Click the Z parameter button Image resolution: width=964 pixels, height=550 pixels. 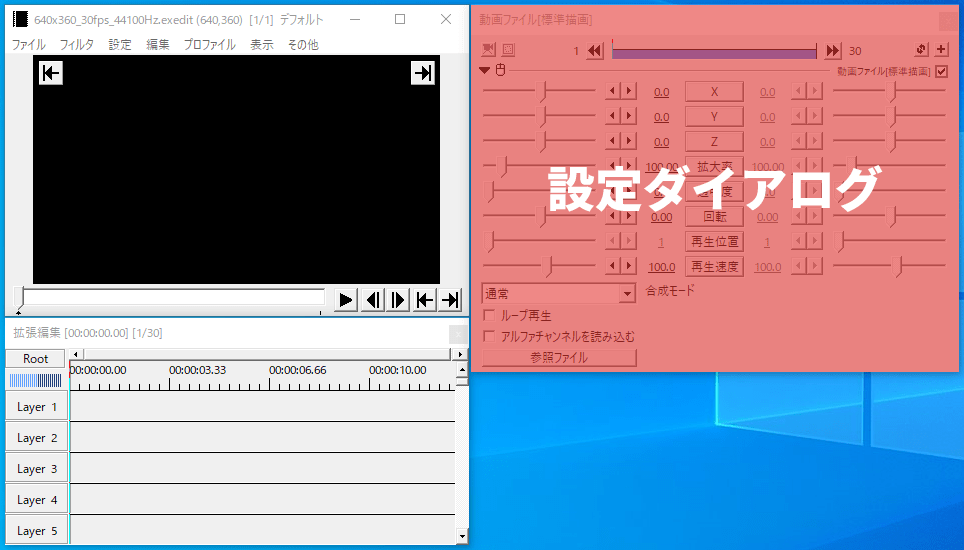coord(714,142)
